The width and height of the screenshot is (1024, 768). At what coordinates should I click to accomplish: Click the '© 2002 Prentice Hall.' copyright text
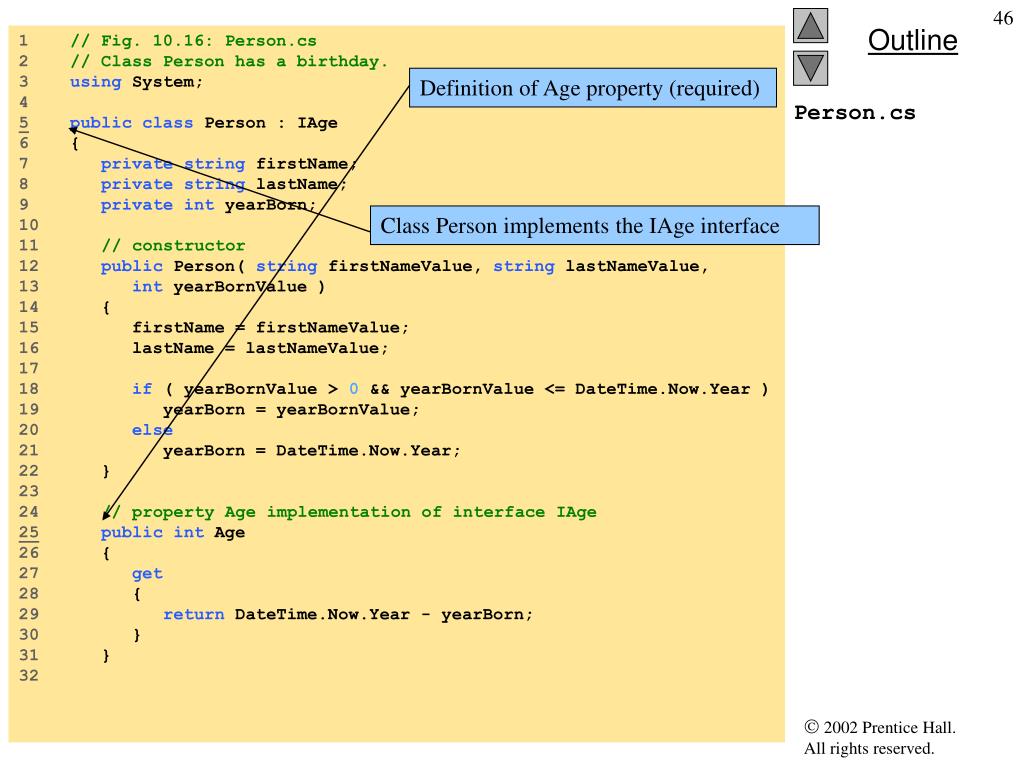880,728
